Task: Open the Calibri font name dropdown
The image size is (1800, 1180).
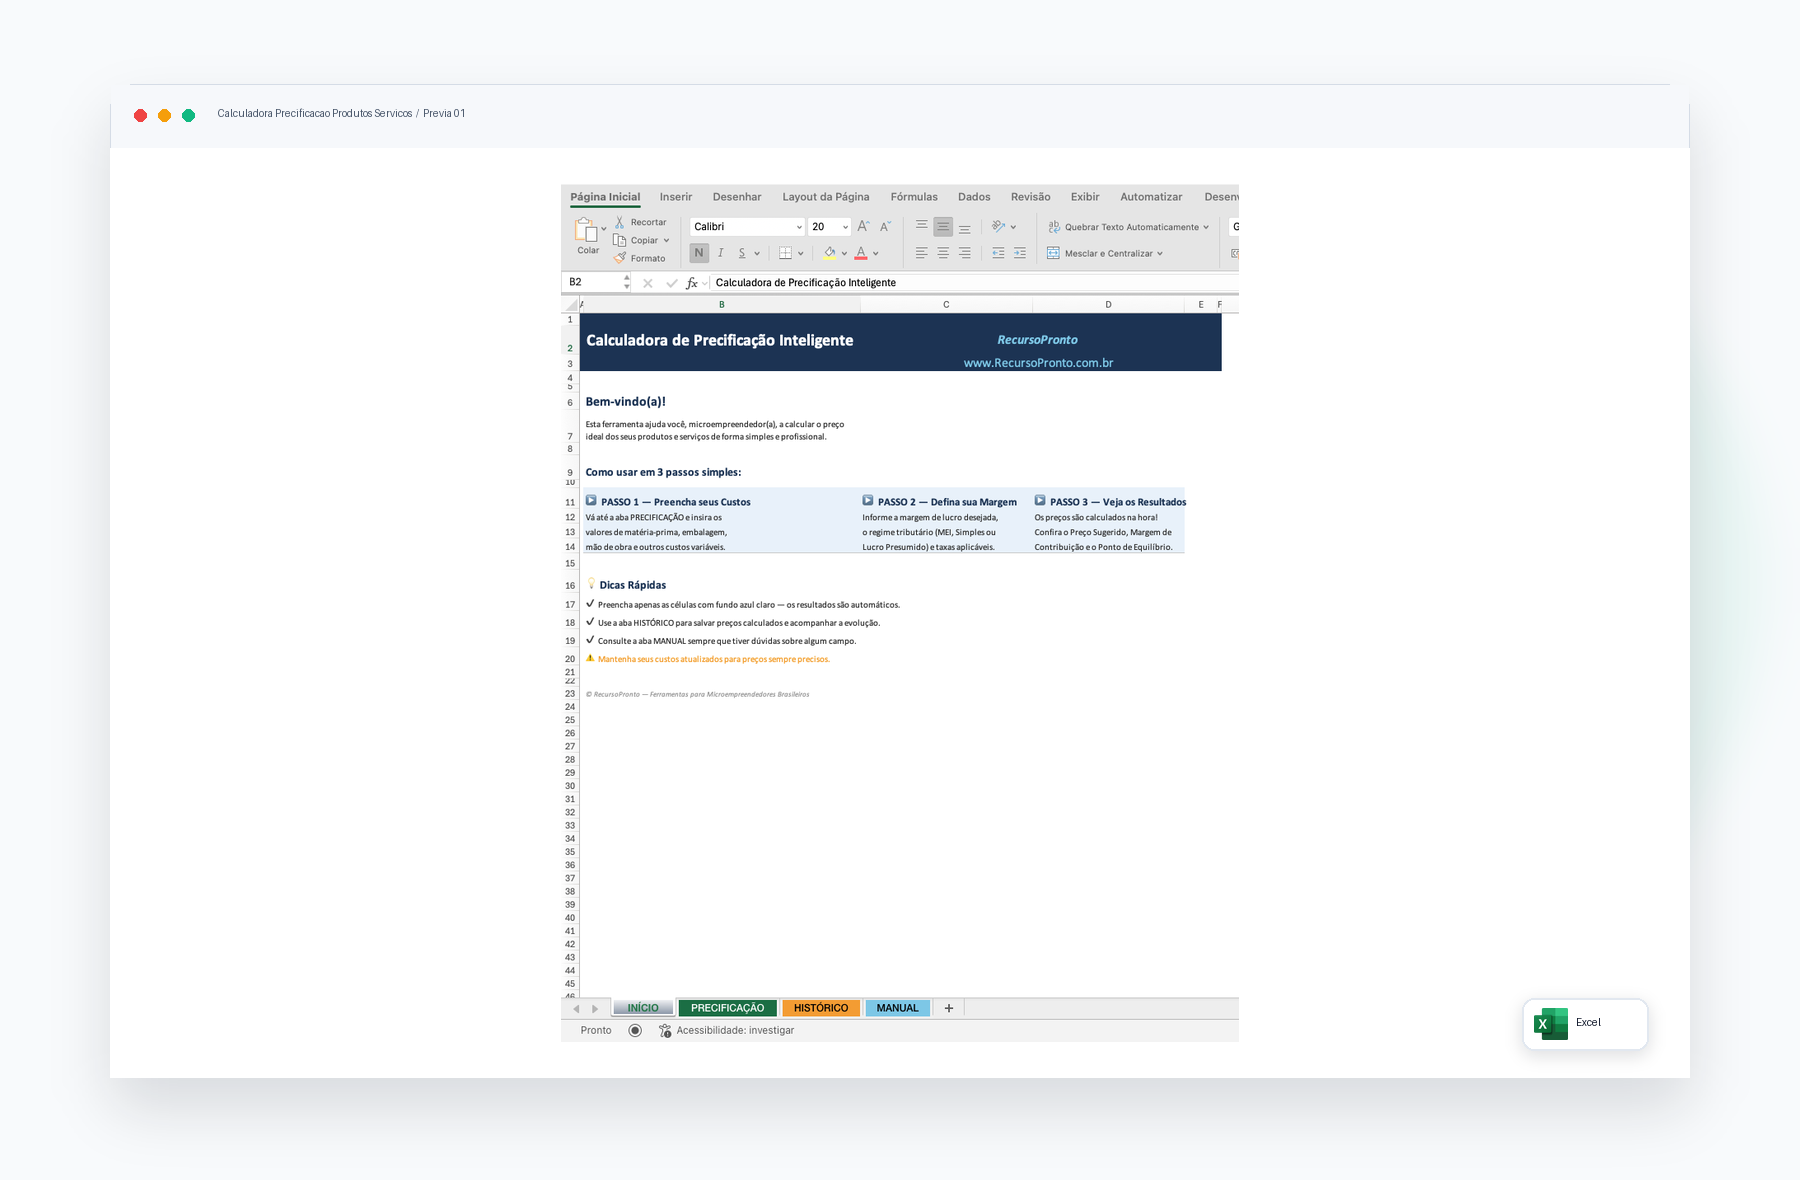Action: 799,227
